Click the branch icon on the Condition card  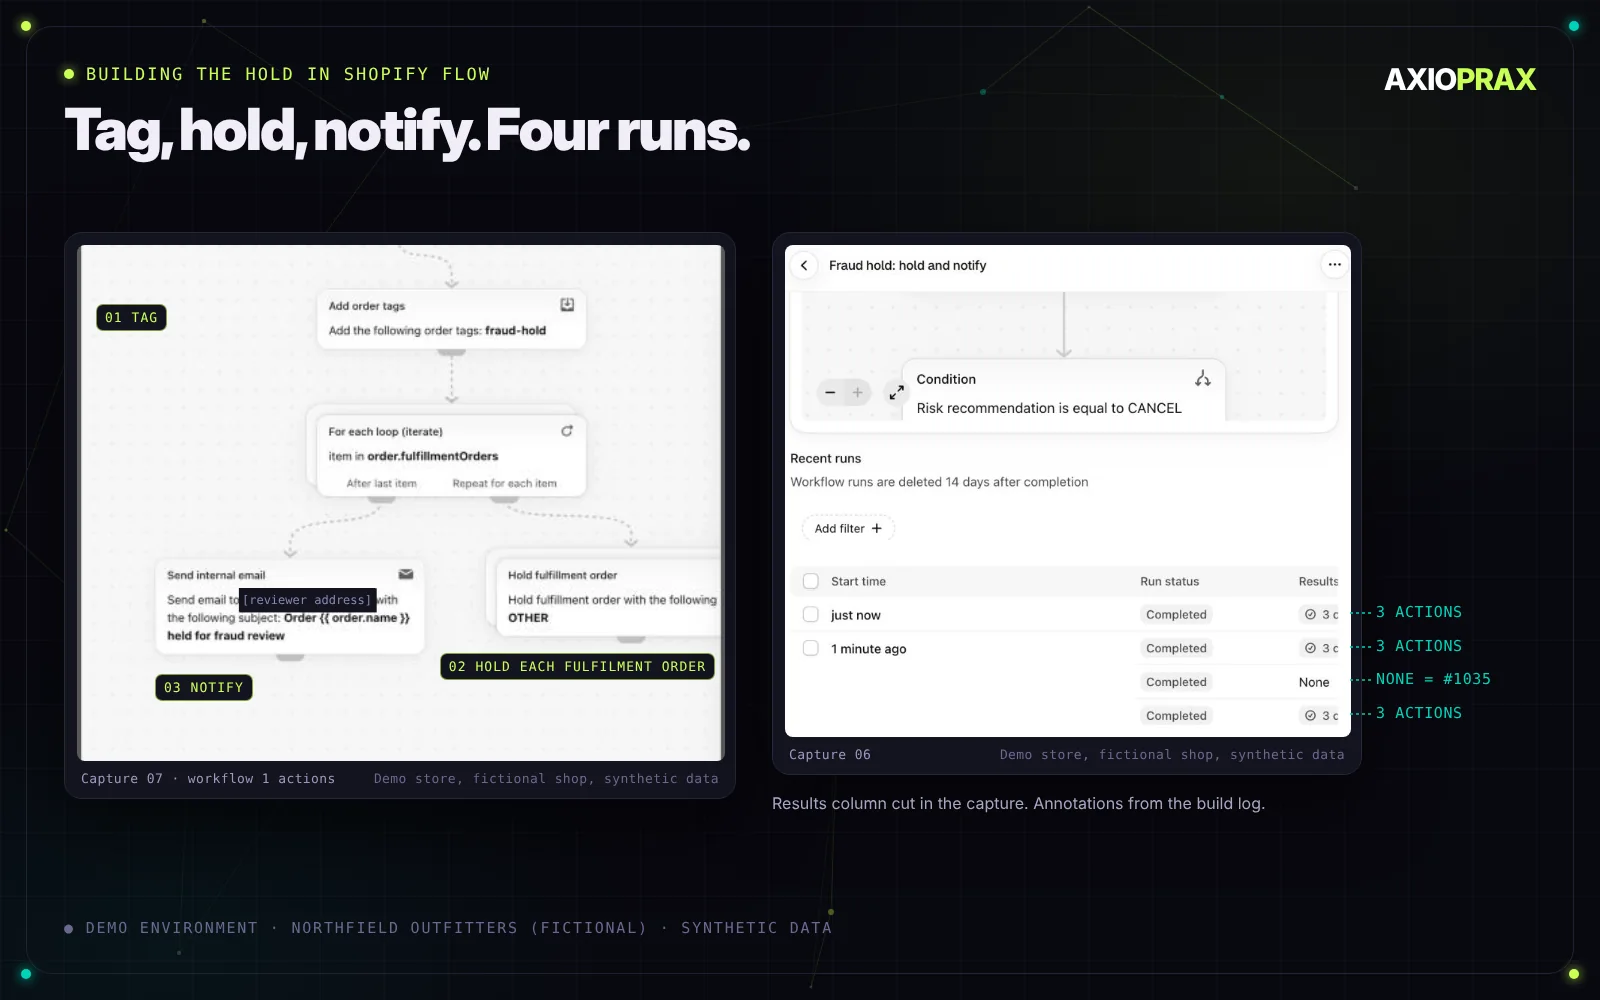pos(1203,379)
